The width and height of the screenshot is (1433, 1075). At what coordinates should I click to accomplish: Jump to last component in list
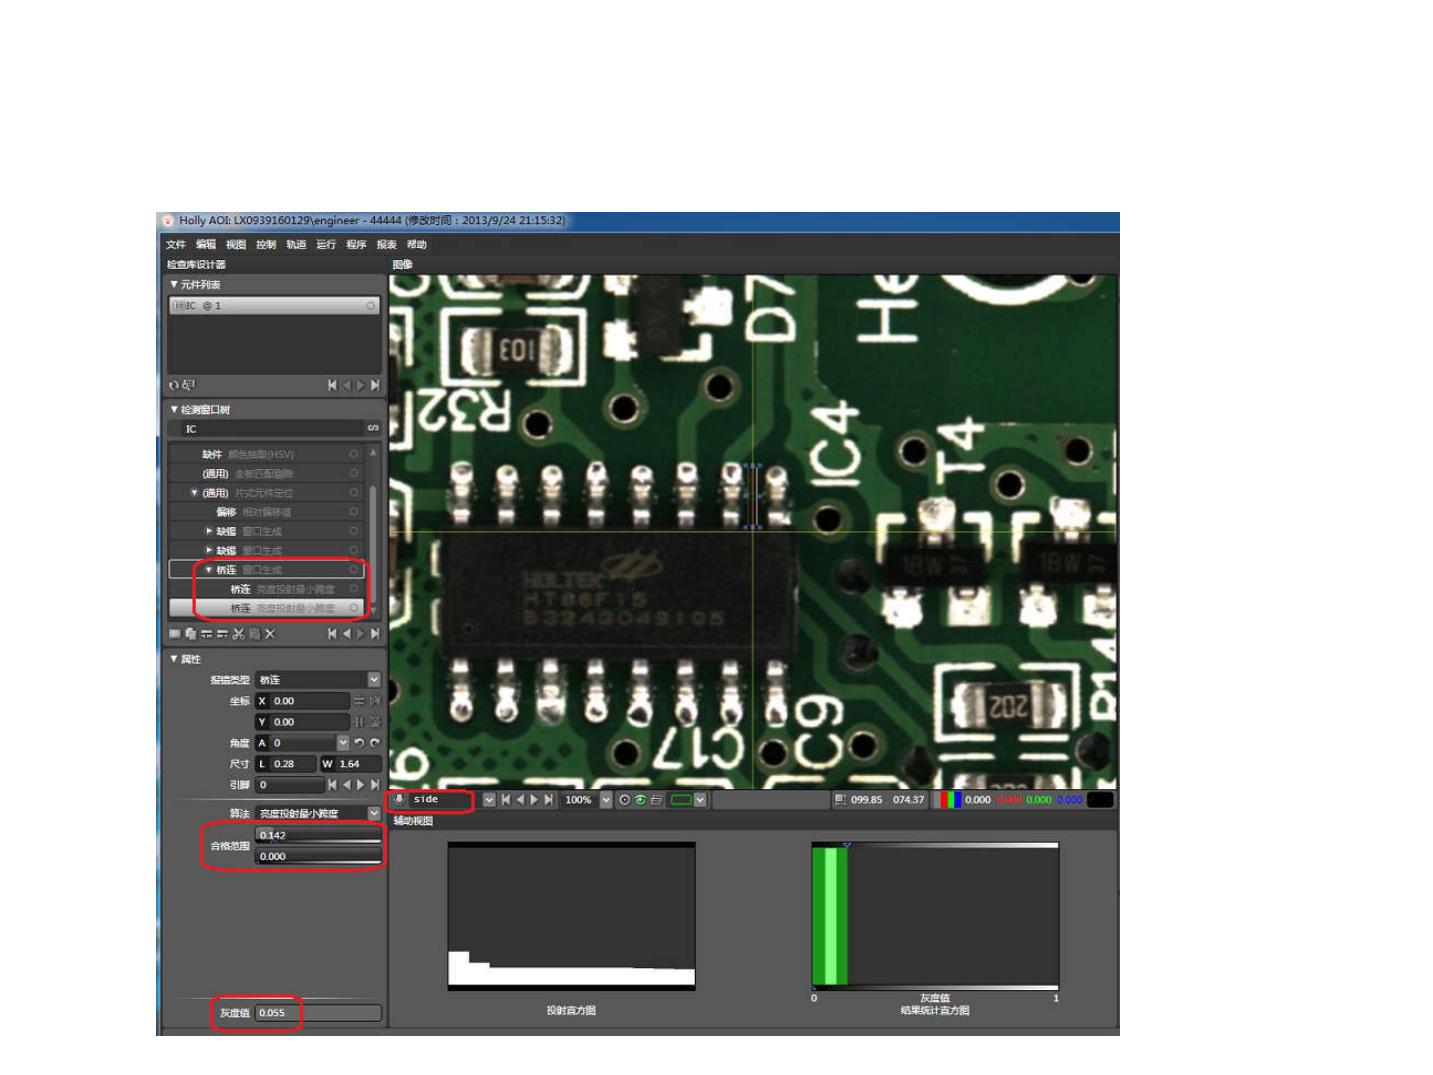(x=375, y=385)
